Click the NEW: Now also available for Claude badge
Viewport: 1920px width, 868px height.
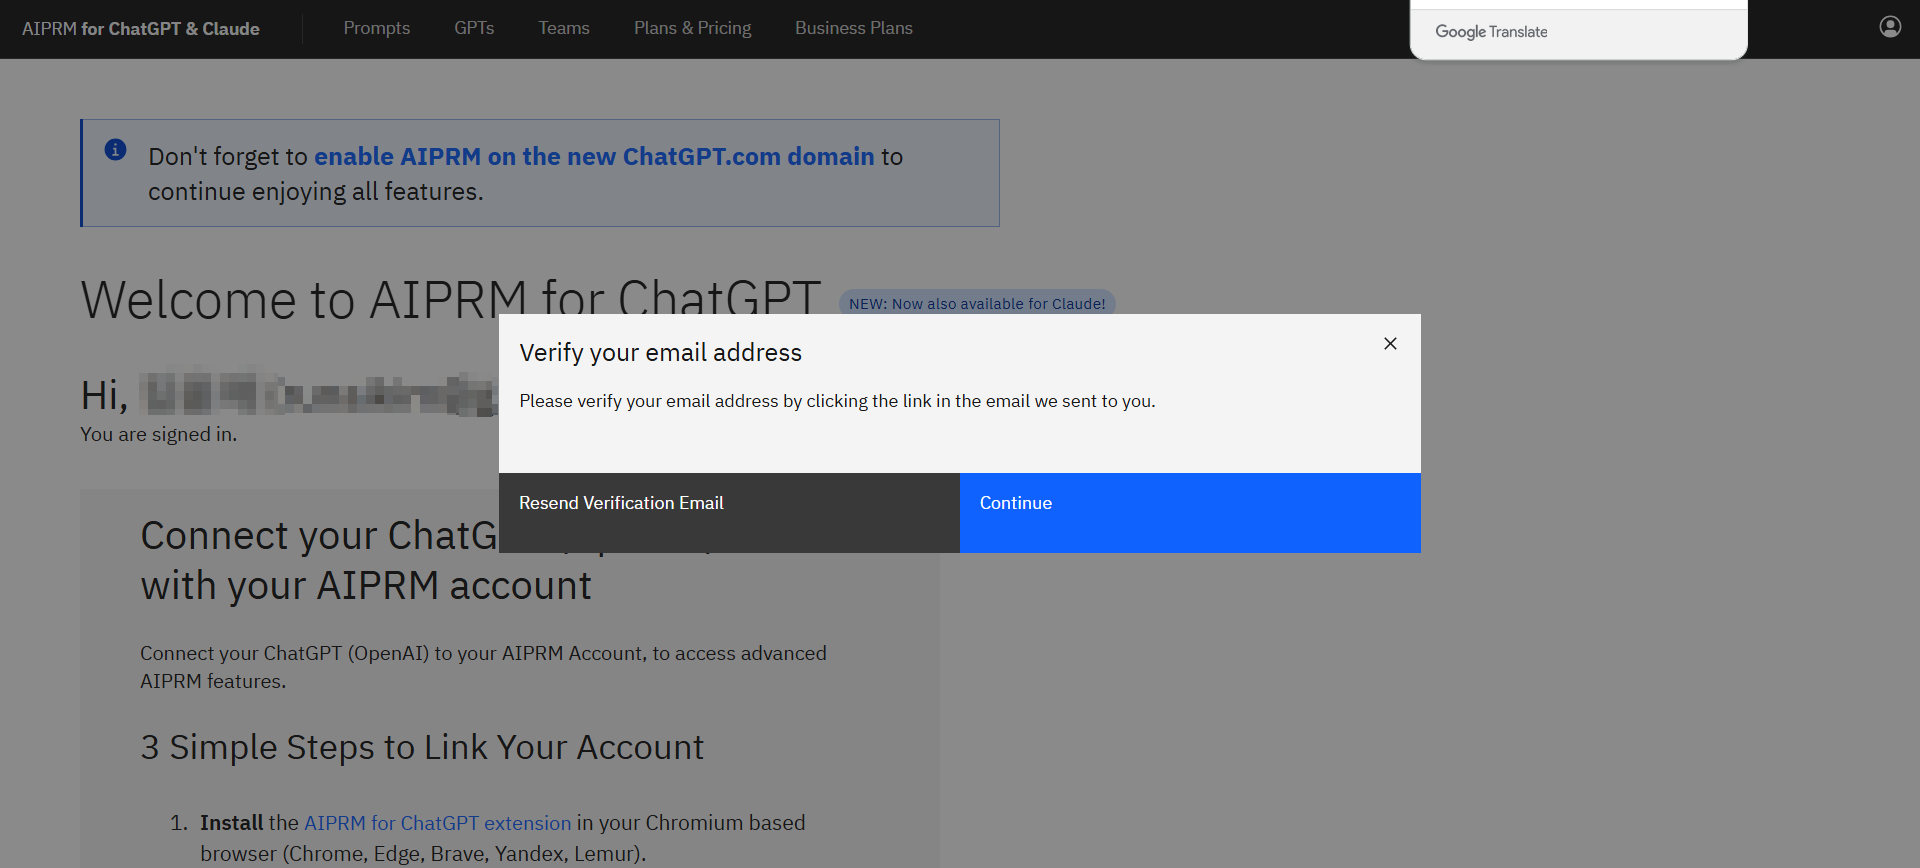(977, 304)
